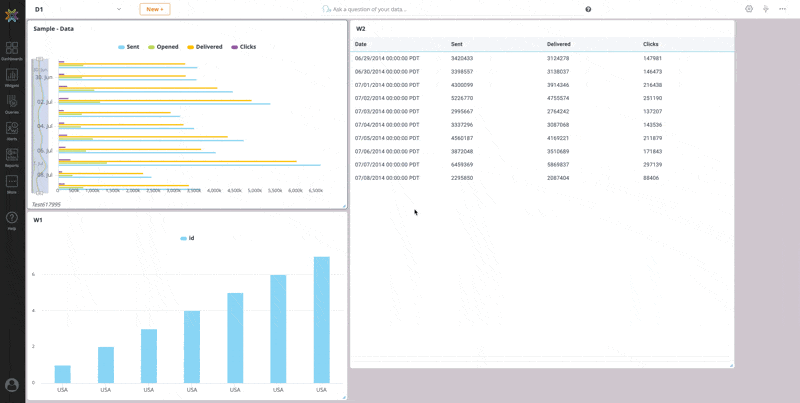Toggle the Clicks legend series

243,47
